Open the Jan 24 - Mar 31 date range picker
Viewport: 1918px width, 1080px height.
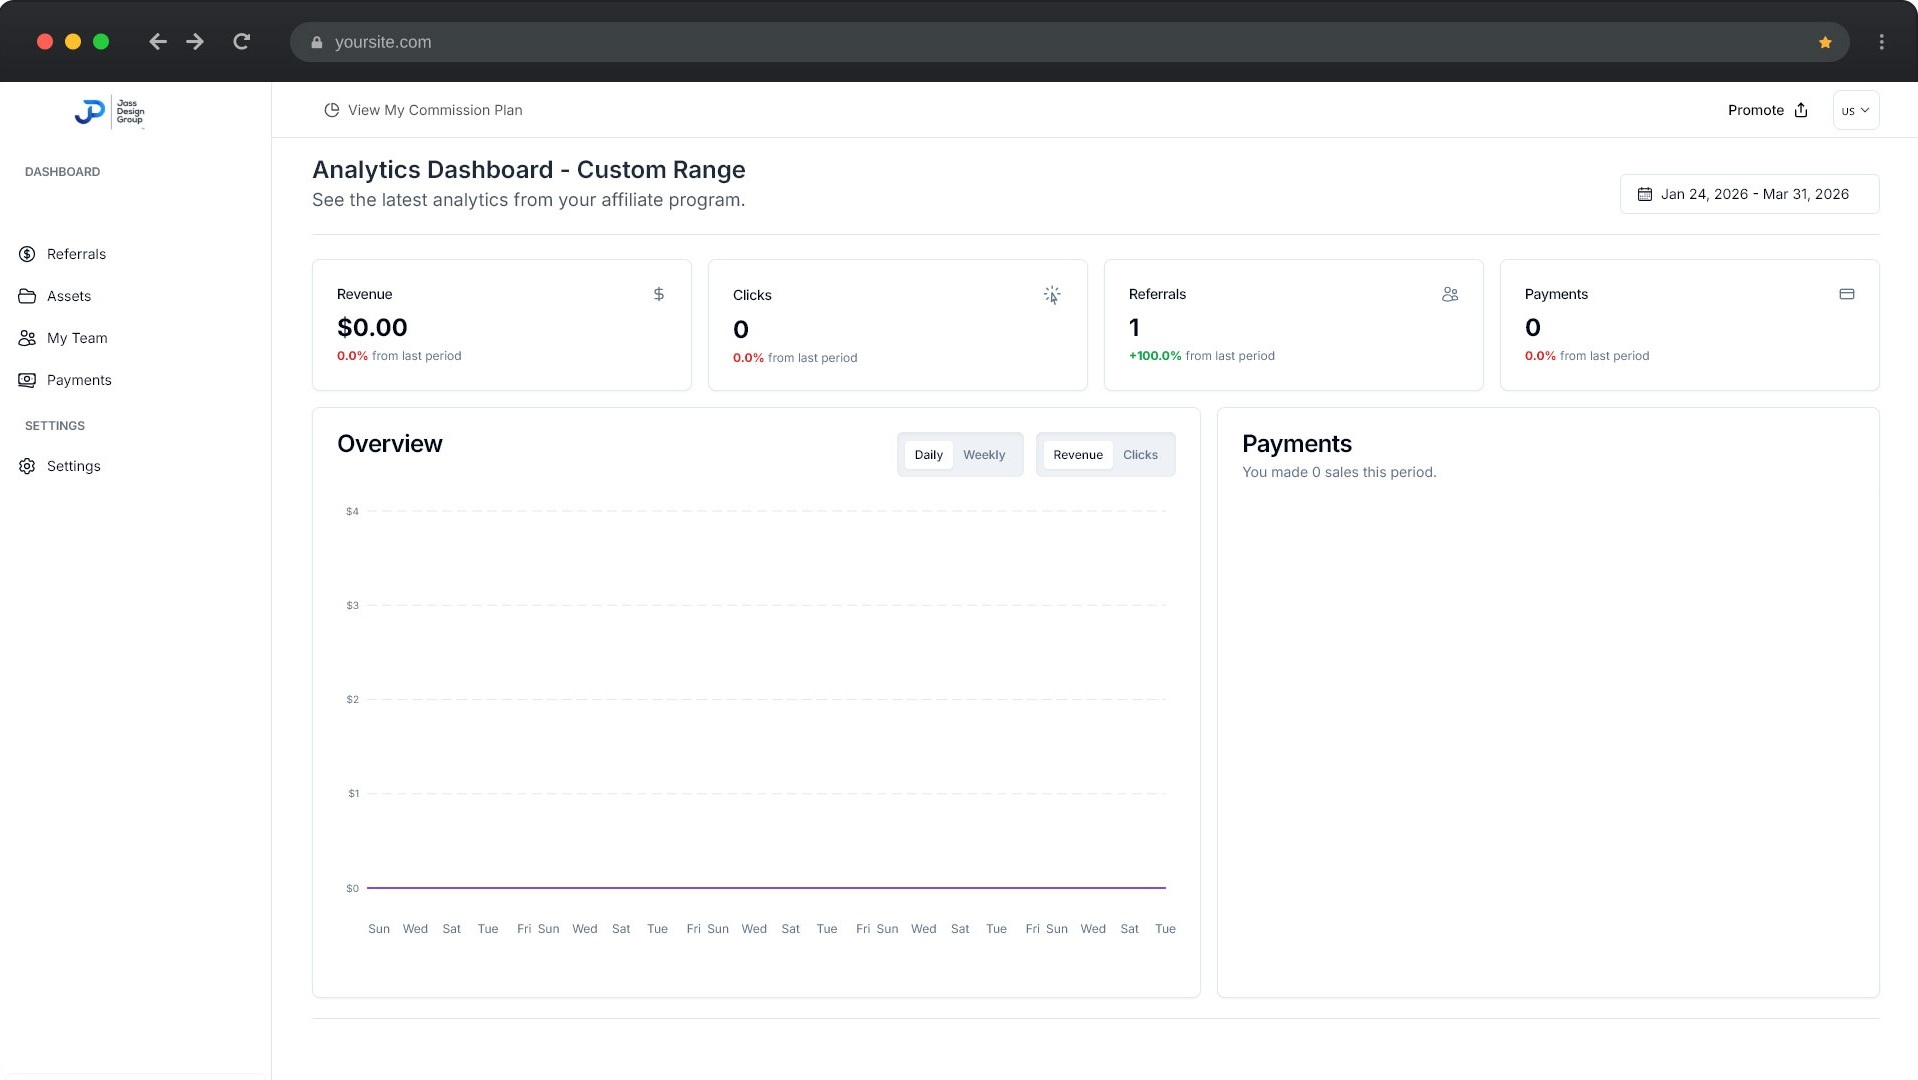pos(1748,194)
